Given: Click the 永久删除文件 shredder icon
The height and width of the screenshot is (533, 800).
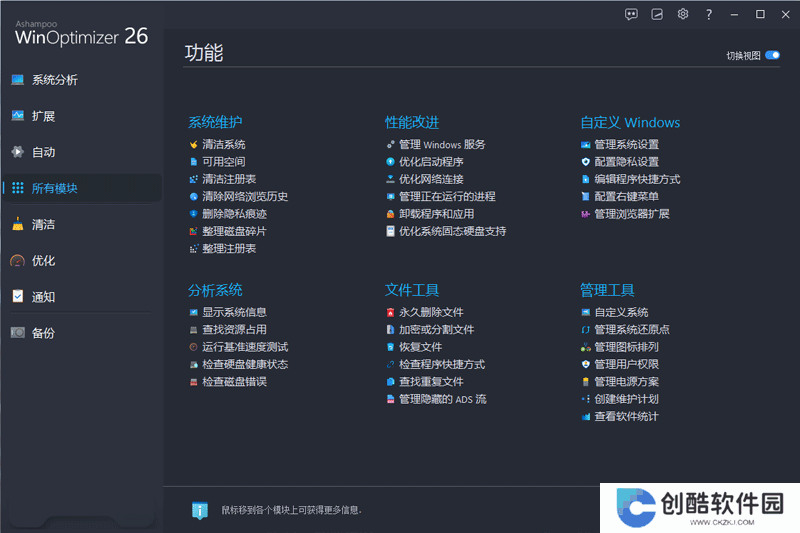Looking at the screenshot, I should coord(390,312).
